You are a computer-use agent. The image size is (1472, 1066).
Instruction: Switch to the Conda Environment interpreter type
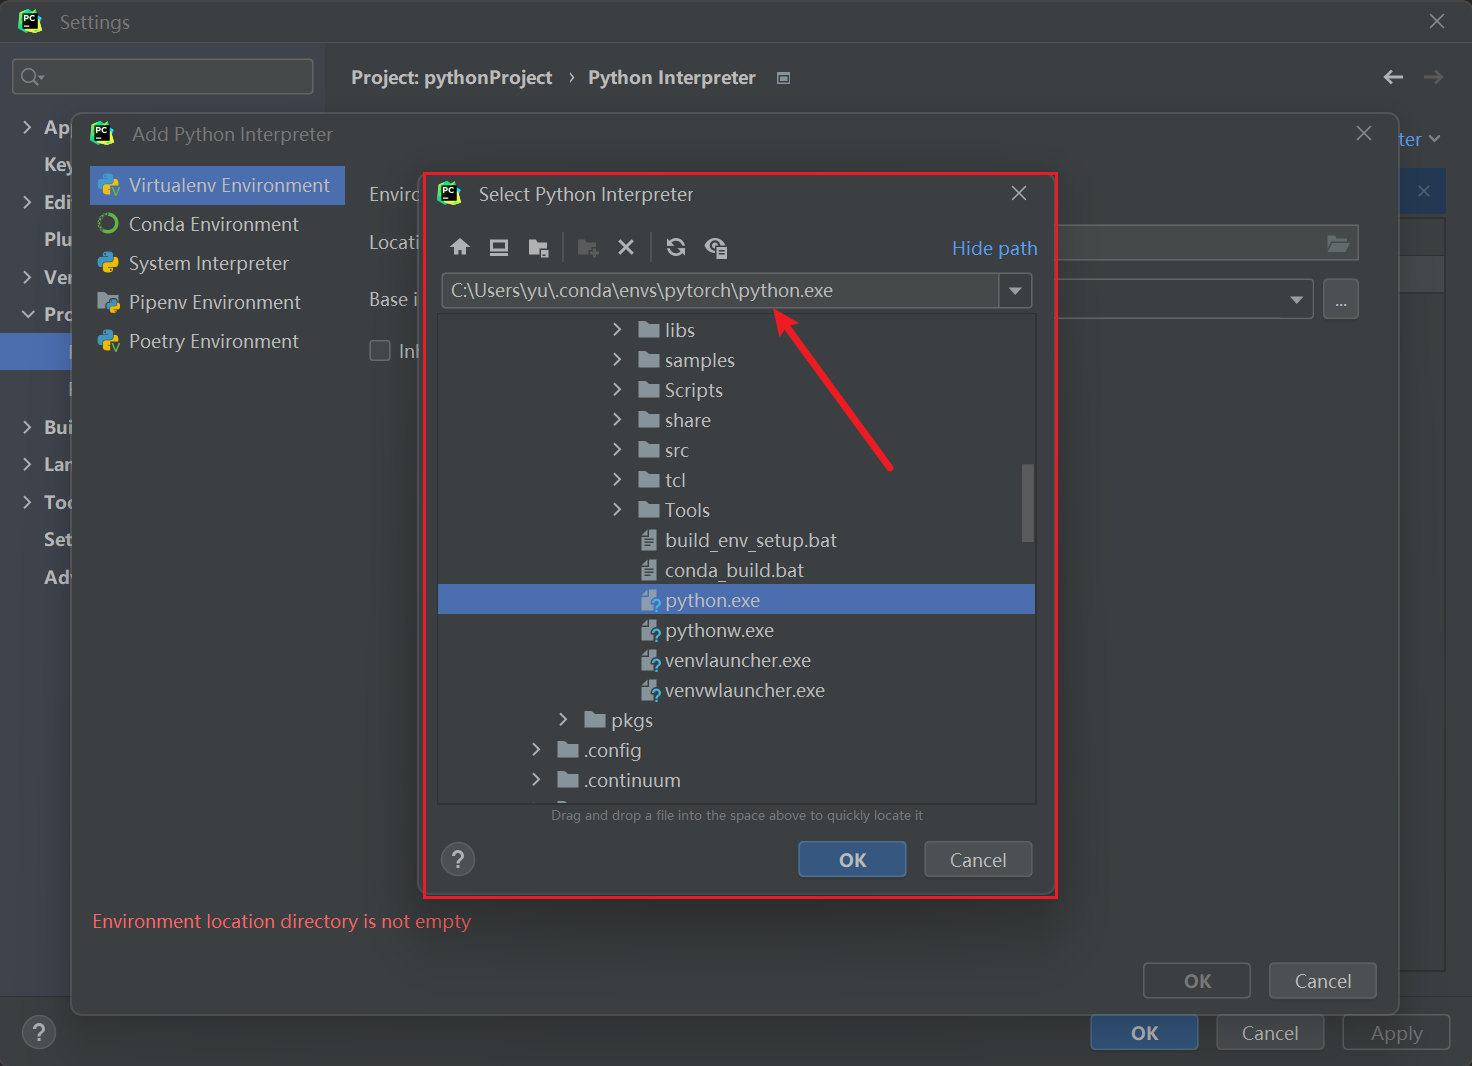211,224
